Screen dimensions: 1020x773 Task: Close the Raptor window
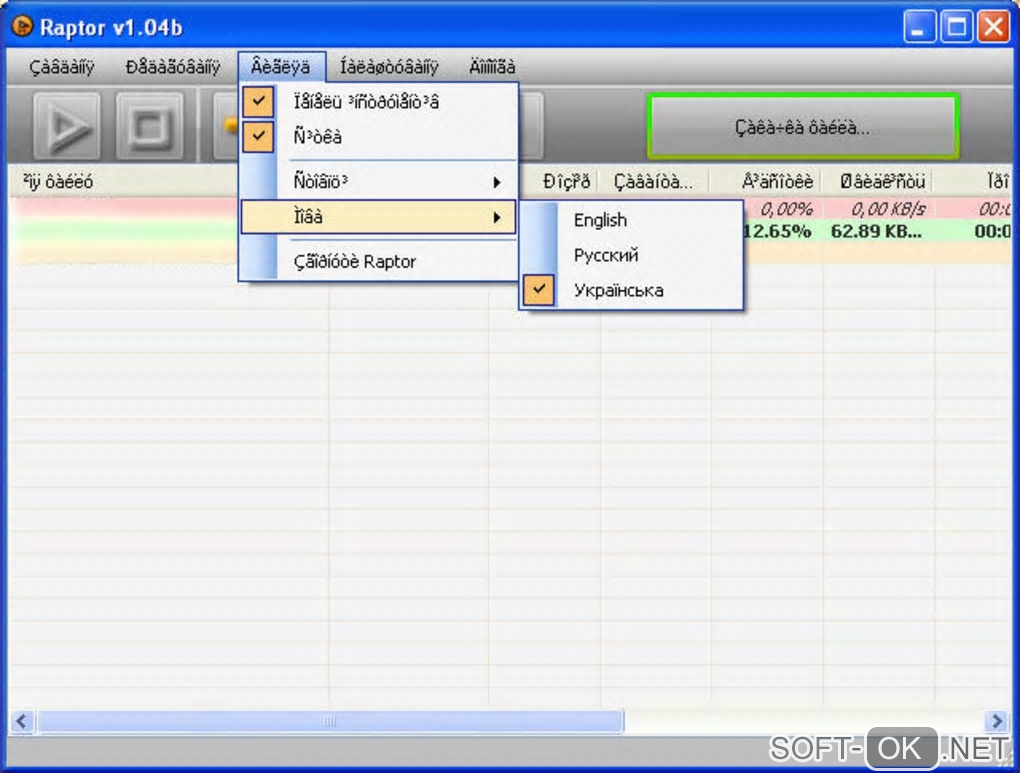[x=993, y=27]
